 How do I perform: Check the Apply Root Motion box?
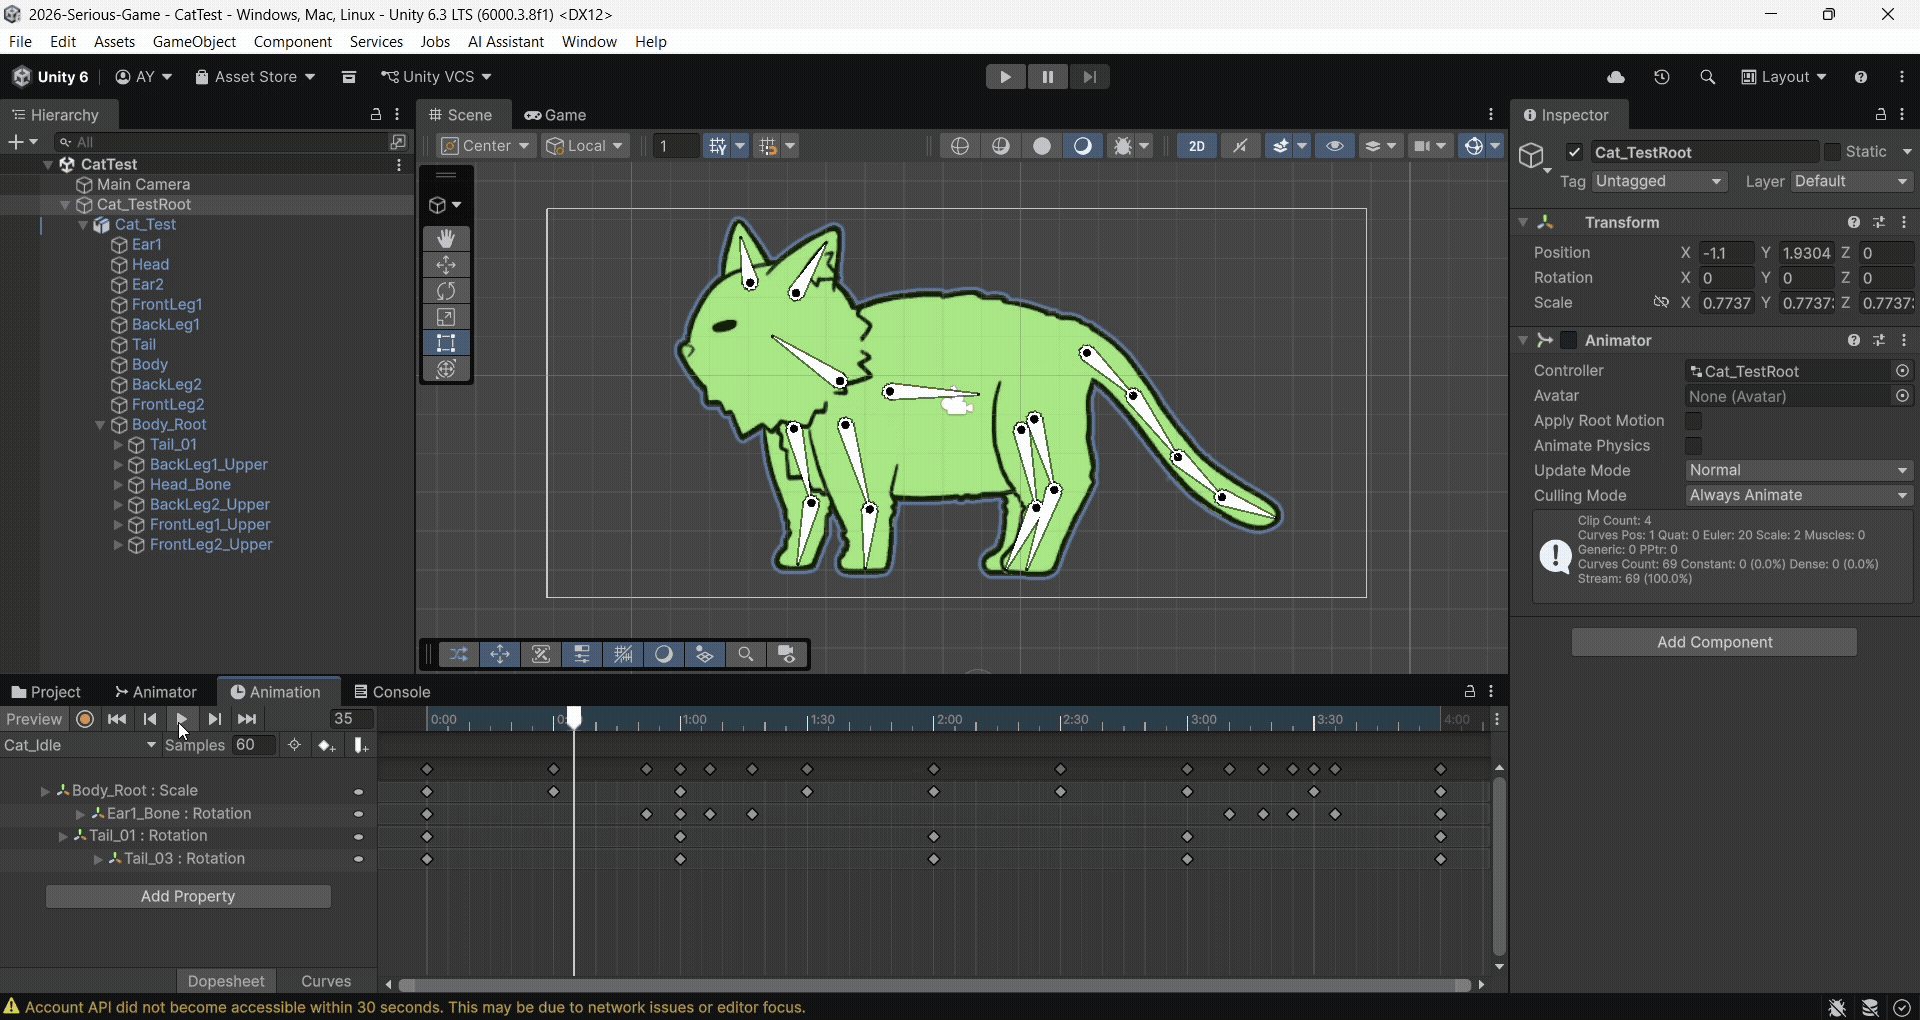click(x=1694, y=421)
